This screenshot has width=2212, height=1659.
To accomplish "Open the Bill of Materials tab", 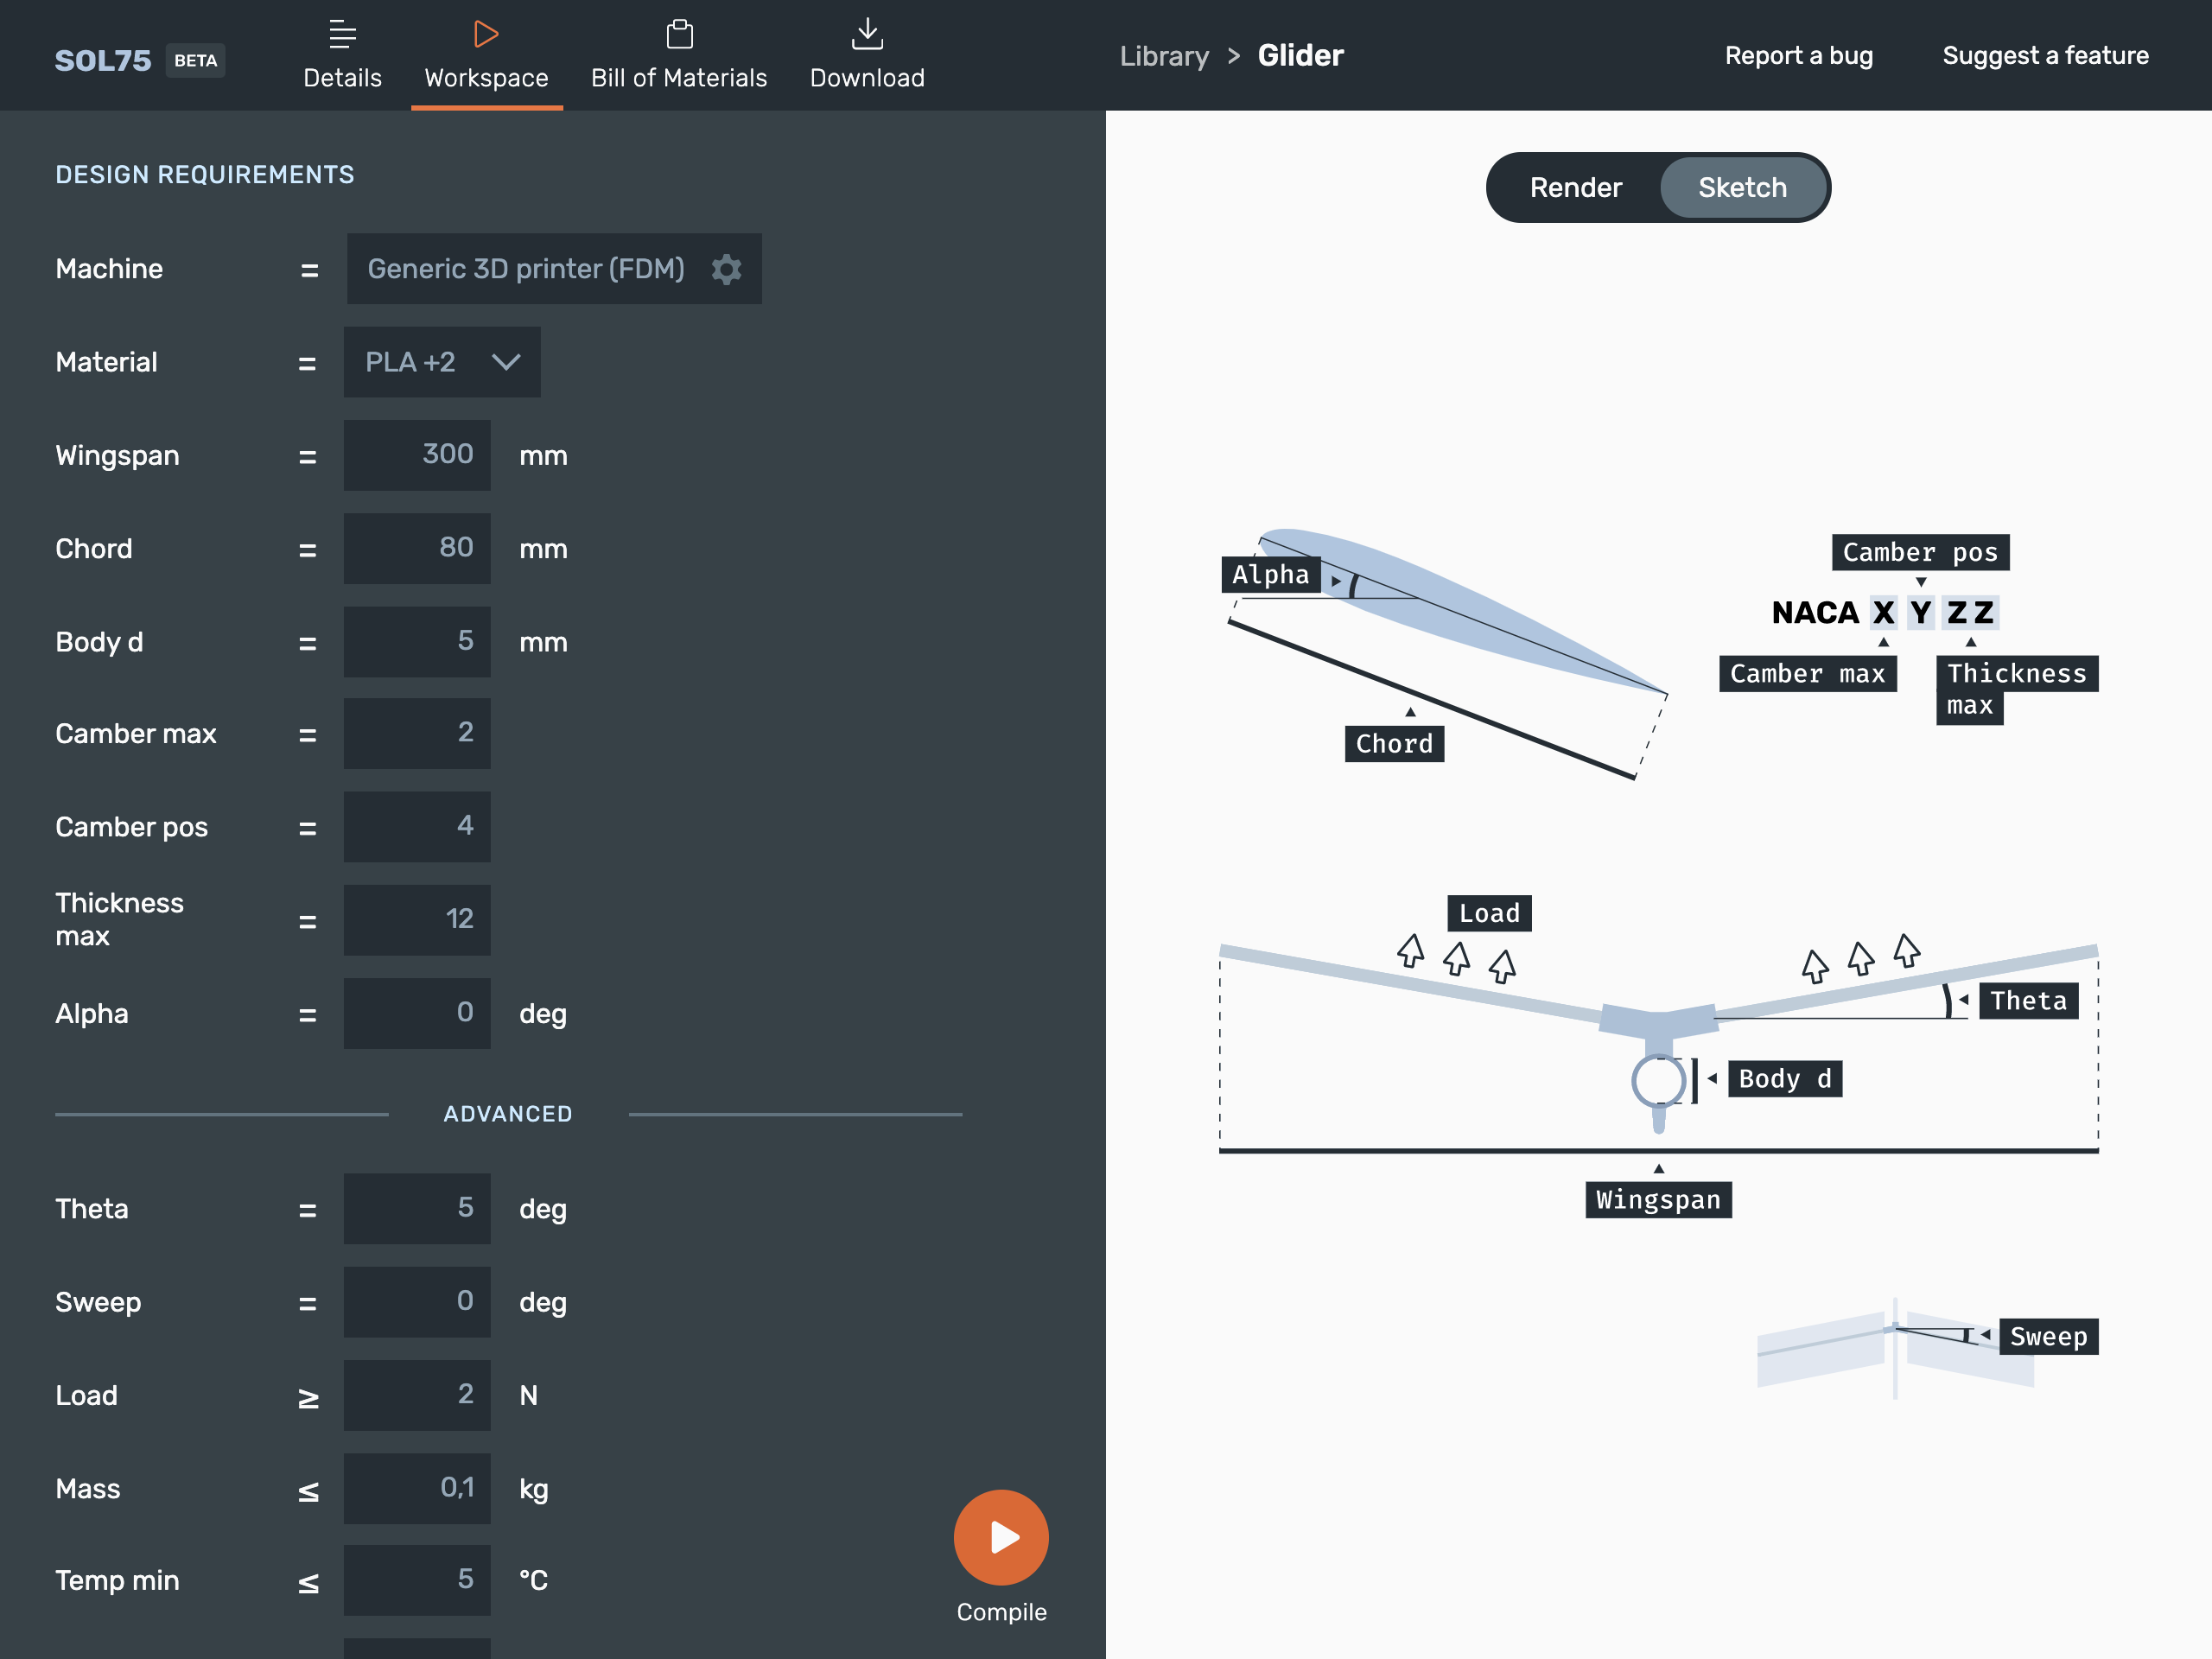I will tap(679, 77).
